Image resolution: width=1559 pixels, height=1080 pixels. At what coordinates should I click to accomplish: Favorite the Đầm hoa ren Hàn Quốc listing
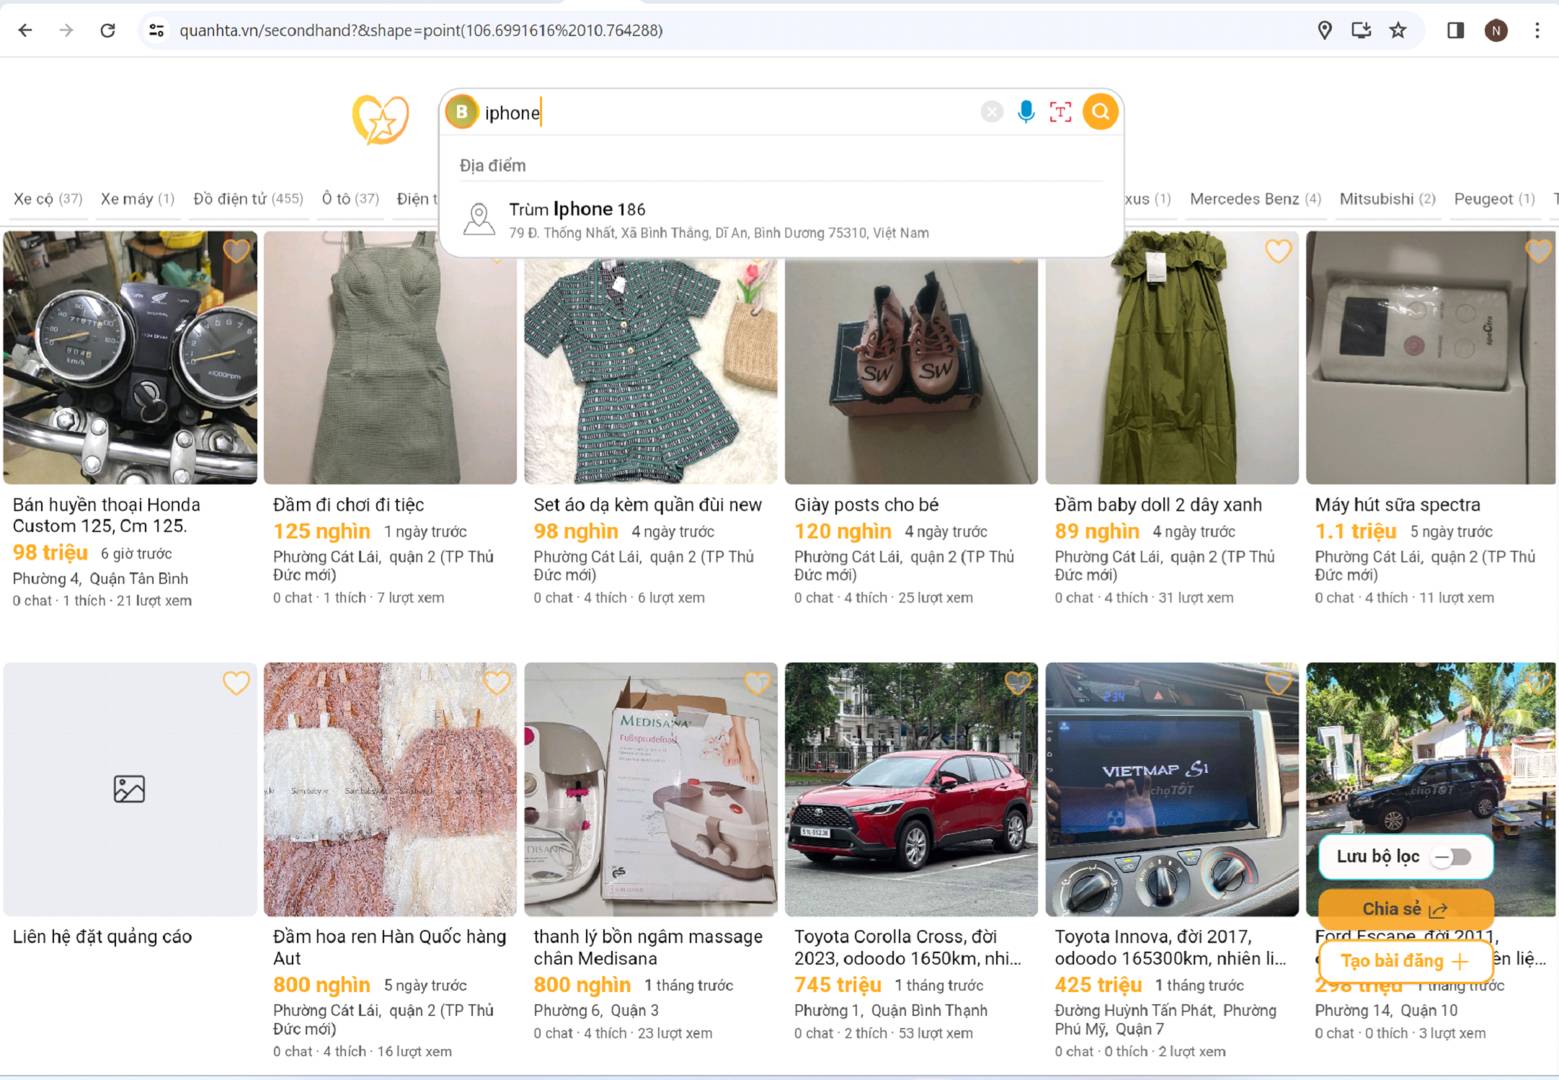pos(497,682)
